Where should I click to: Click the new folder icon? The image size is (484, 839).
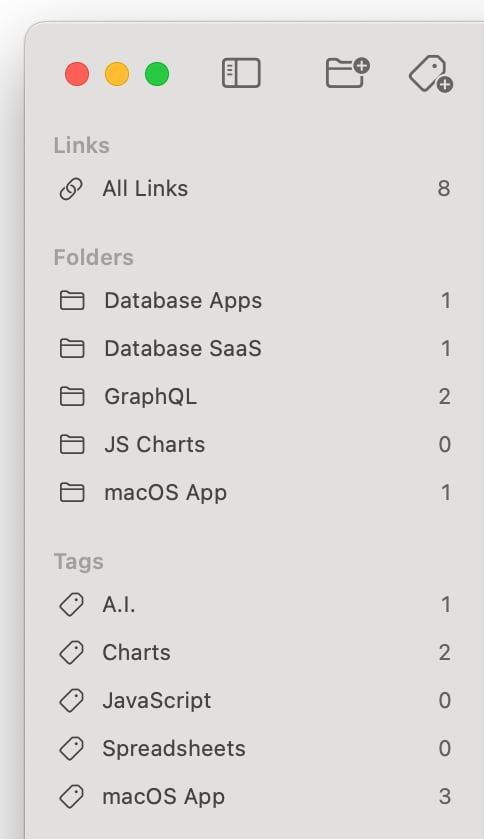point(348,73)
